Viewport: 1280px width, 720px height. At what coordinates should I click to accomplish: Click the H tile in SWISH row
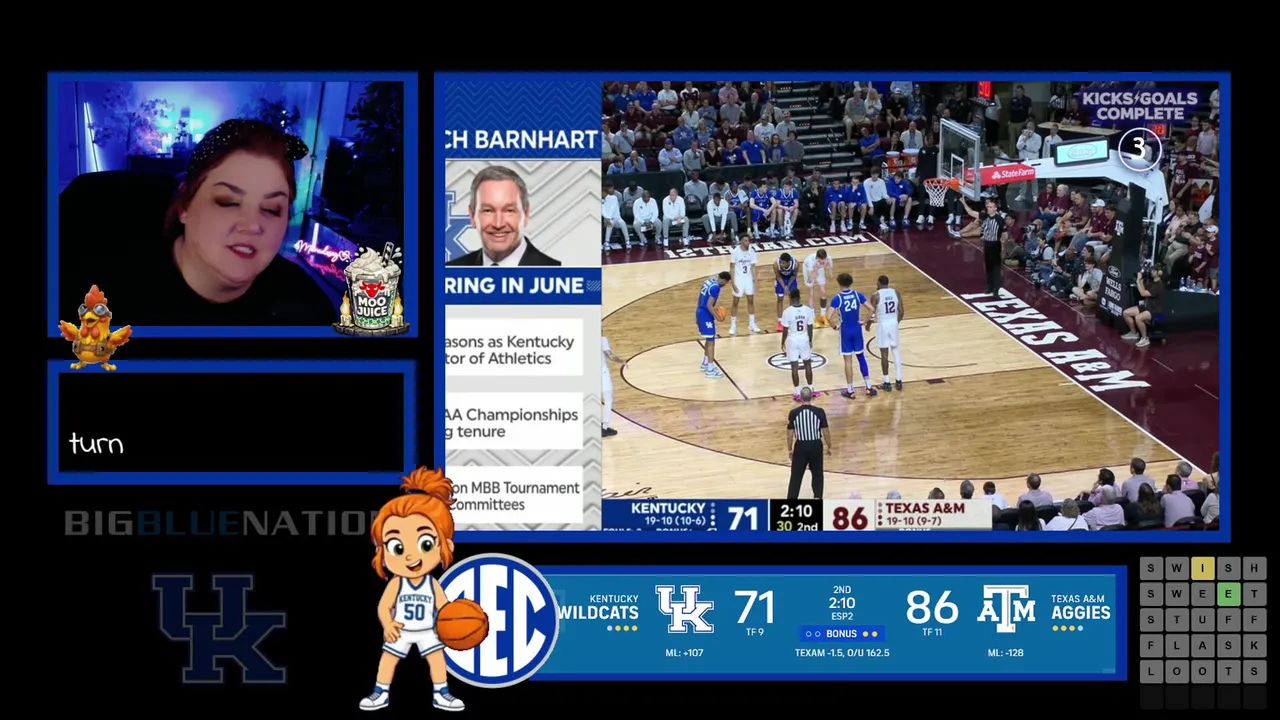[x=1254, y=568]
